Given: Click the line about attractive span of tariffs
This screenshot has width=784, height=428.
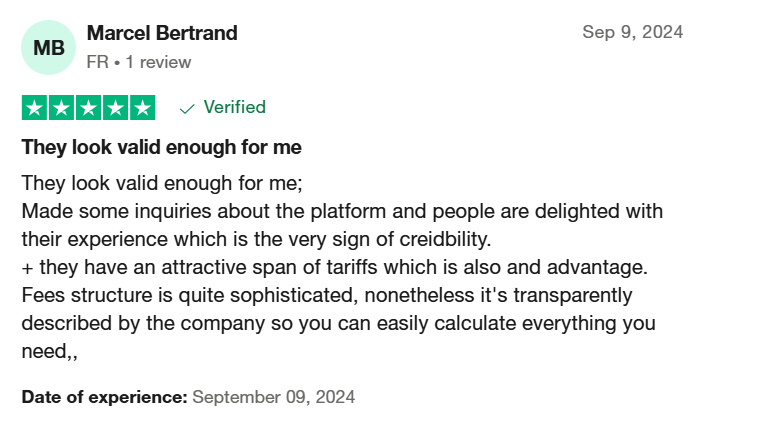Looking at the screenshot, I should click(x=334, y=267).
